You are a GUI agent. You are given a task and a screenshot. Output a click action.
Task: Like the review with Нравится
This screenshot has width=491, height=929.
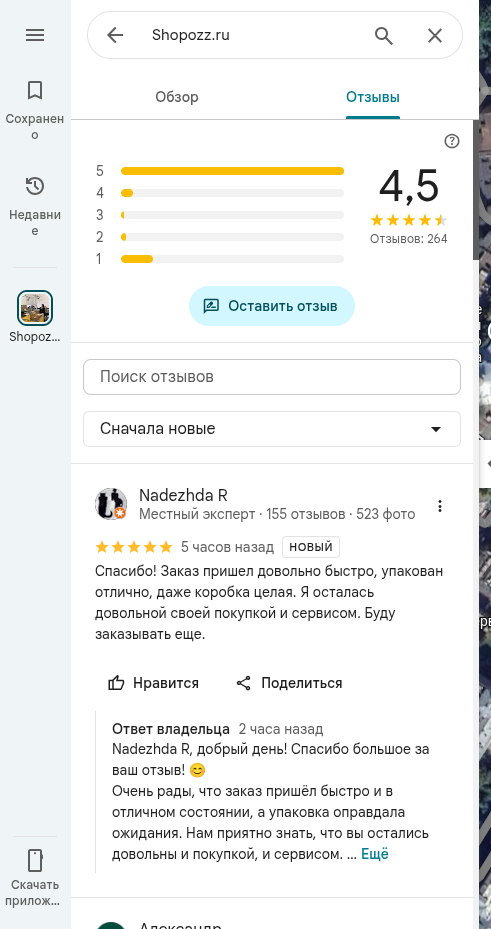tap(153, 683)
